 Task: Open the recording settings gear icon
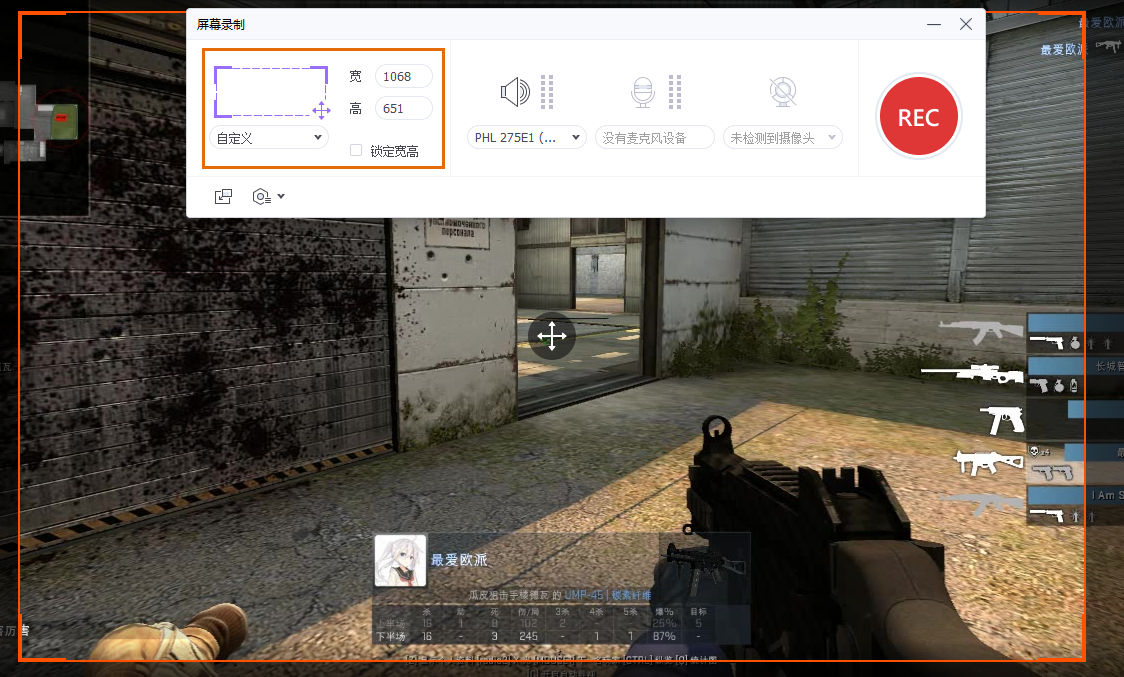coord(262,197)
